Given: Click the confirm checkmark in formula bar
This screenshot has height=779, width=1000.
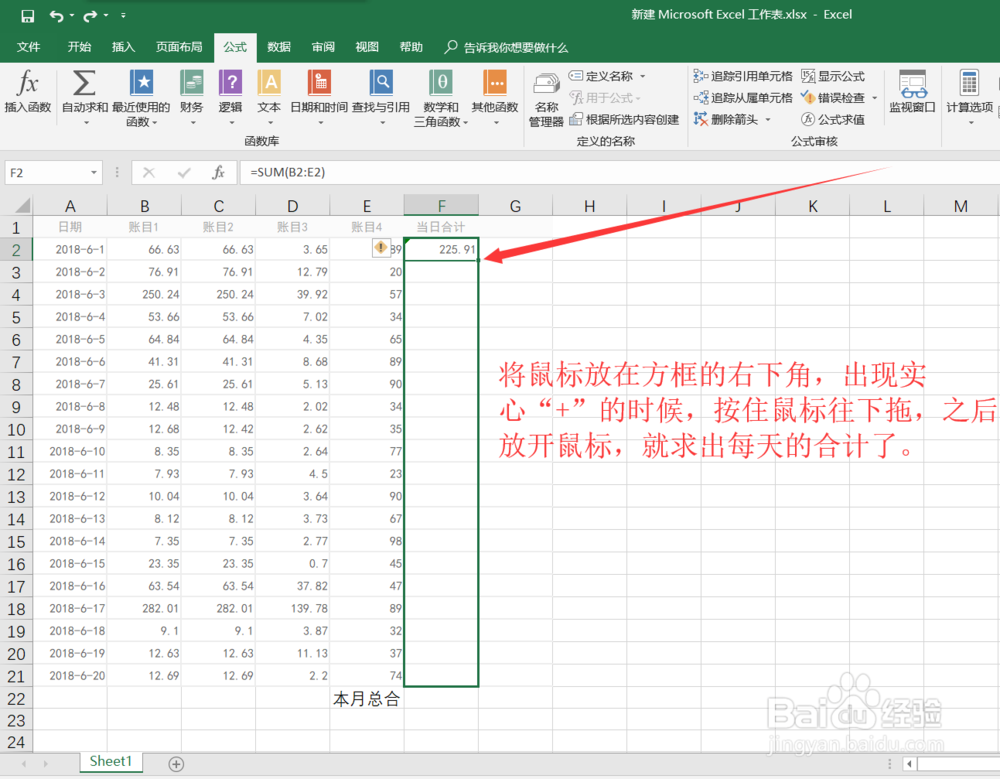Looking at the screenshot, I should point(184,172).
